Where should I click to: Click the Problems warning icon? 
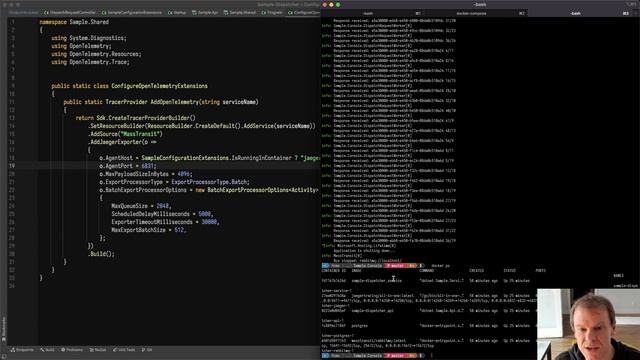click(63, 350)
